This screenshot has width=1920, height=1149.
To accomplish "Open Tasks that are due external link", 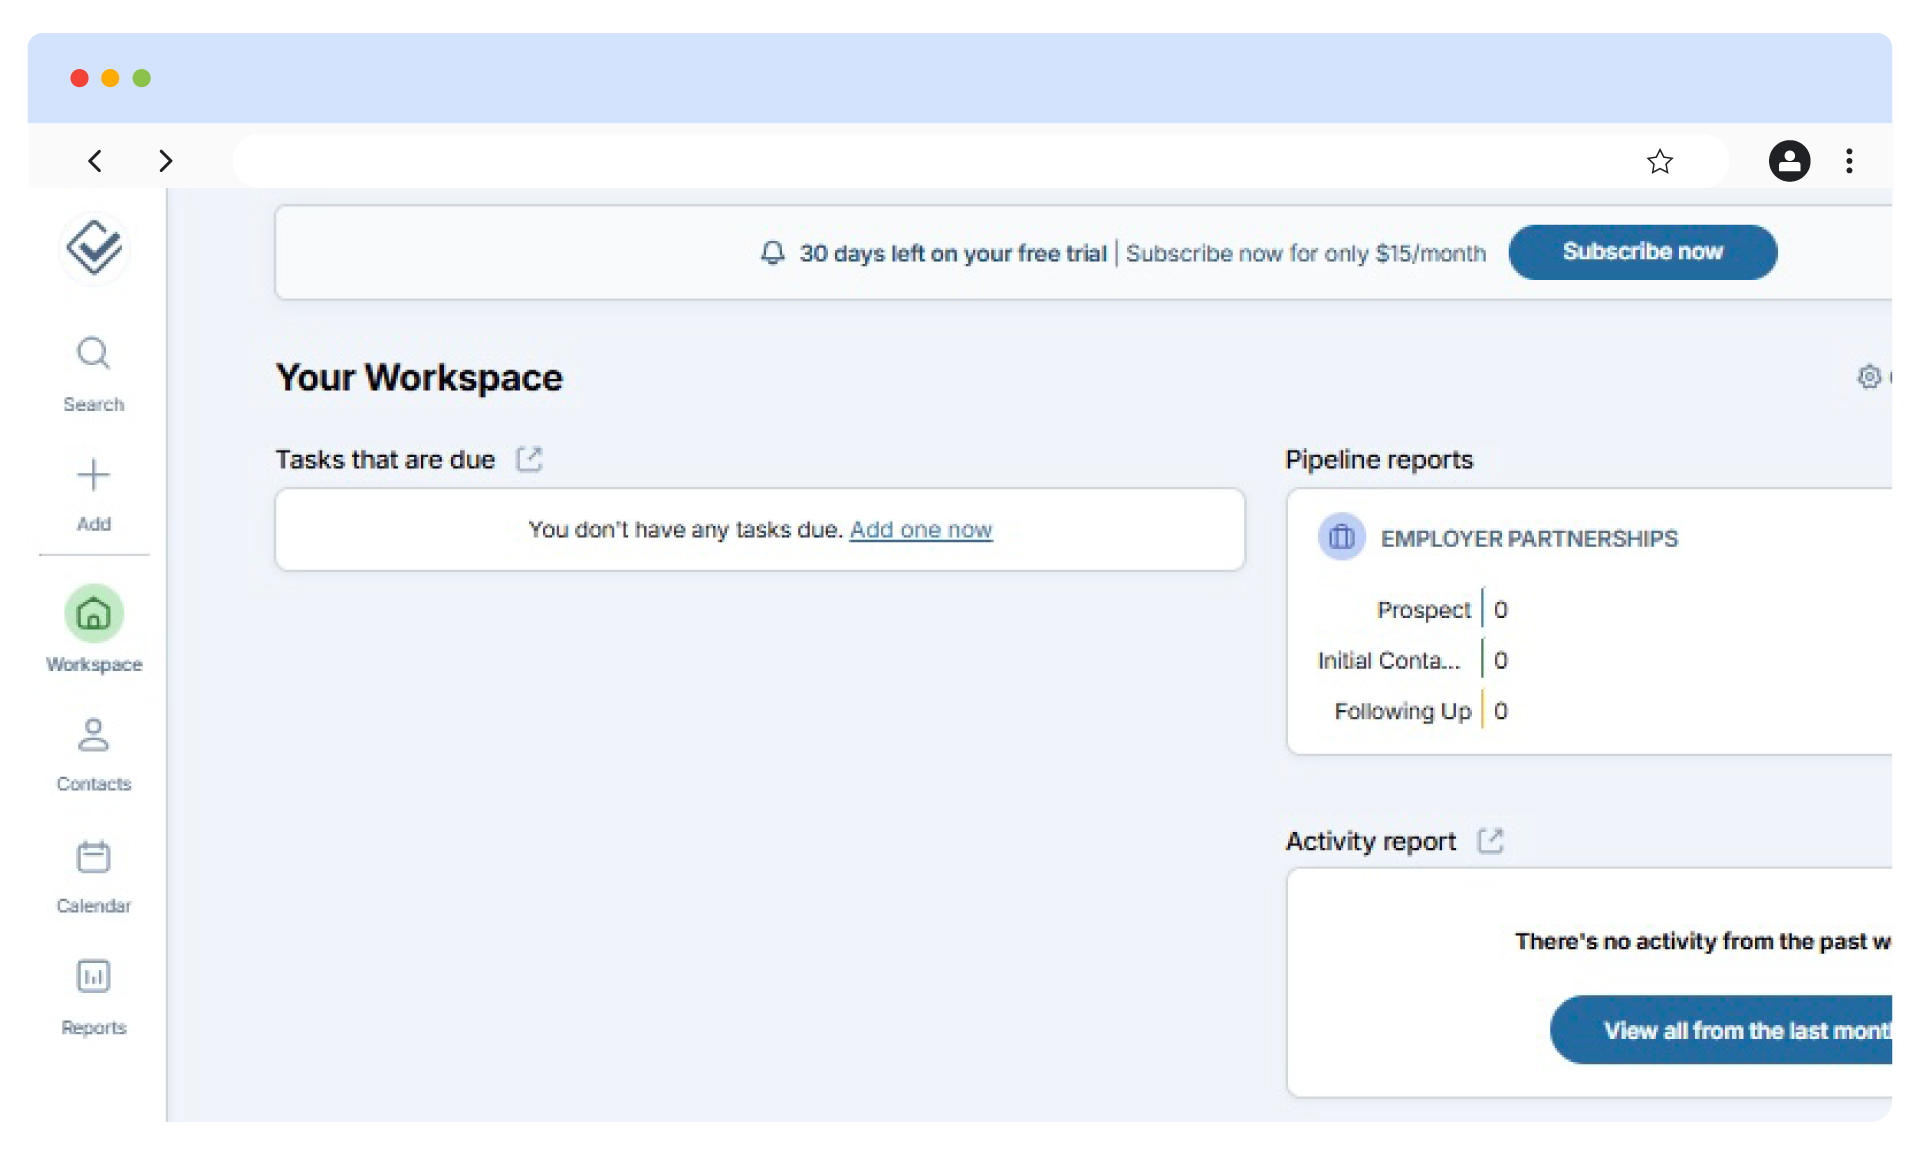I will tap(529, 459).
